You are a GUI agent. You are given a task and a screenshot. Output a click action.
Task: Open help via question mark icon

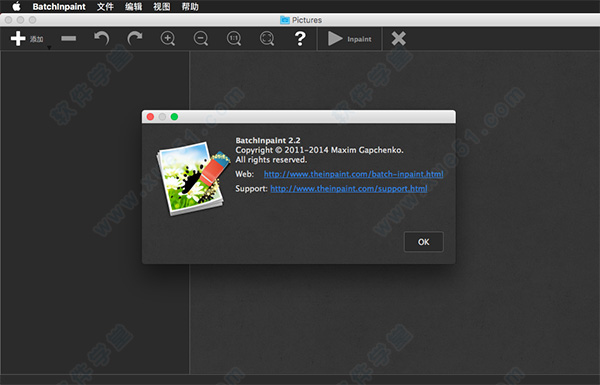pyautogui.click(x=300, y=39)
